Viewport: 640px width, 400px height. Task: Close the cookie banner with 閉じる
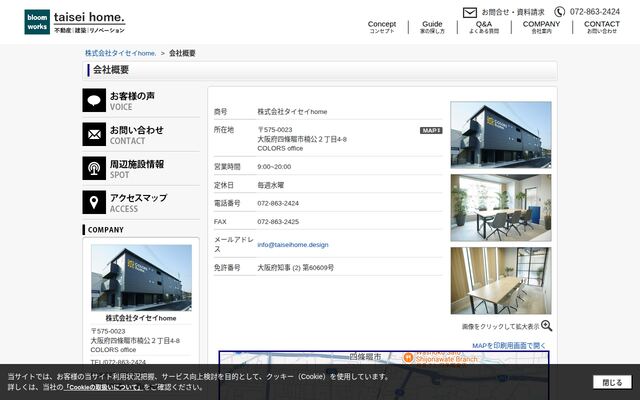tap(612, 382)
